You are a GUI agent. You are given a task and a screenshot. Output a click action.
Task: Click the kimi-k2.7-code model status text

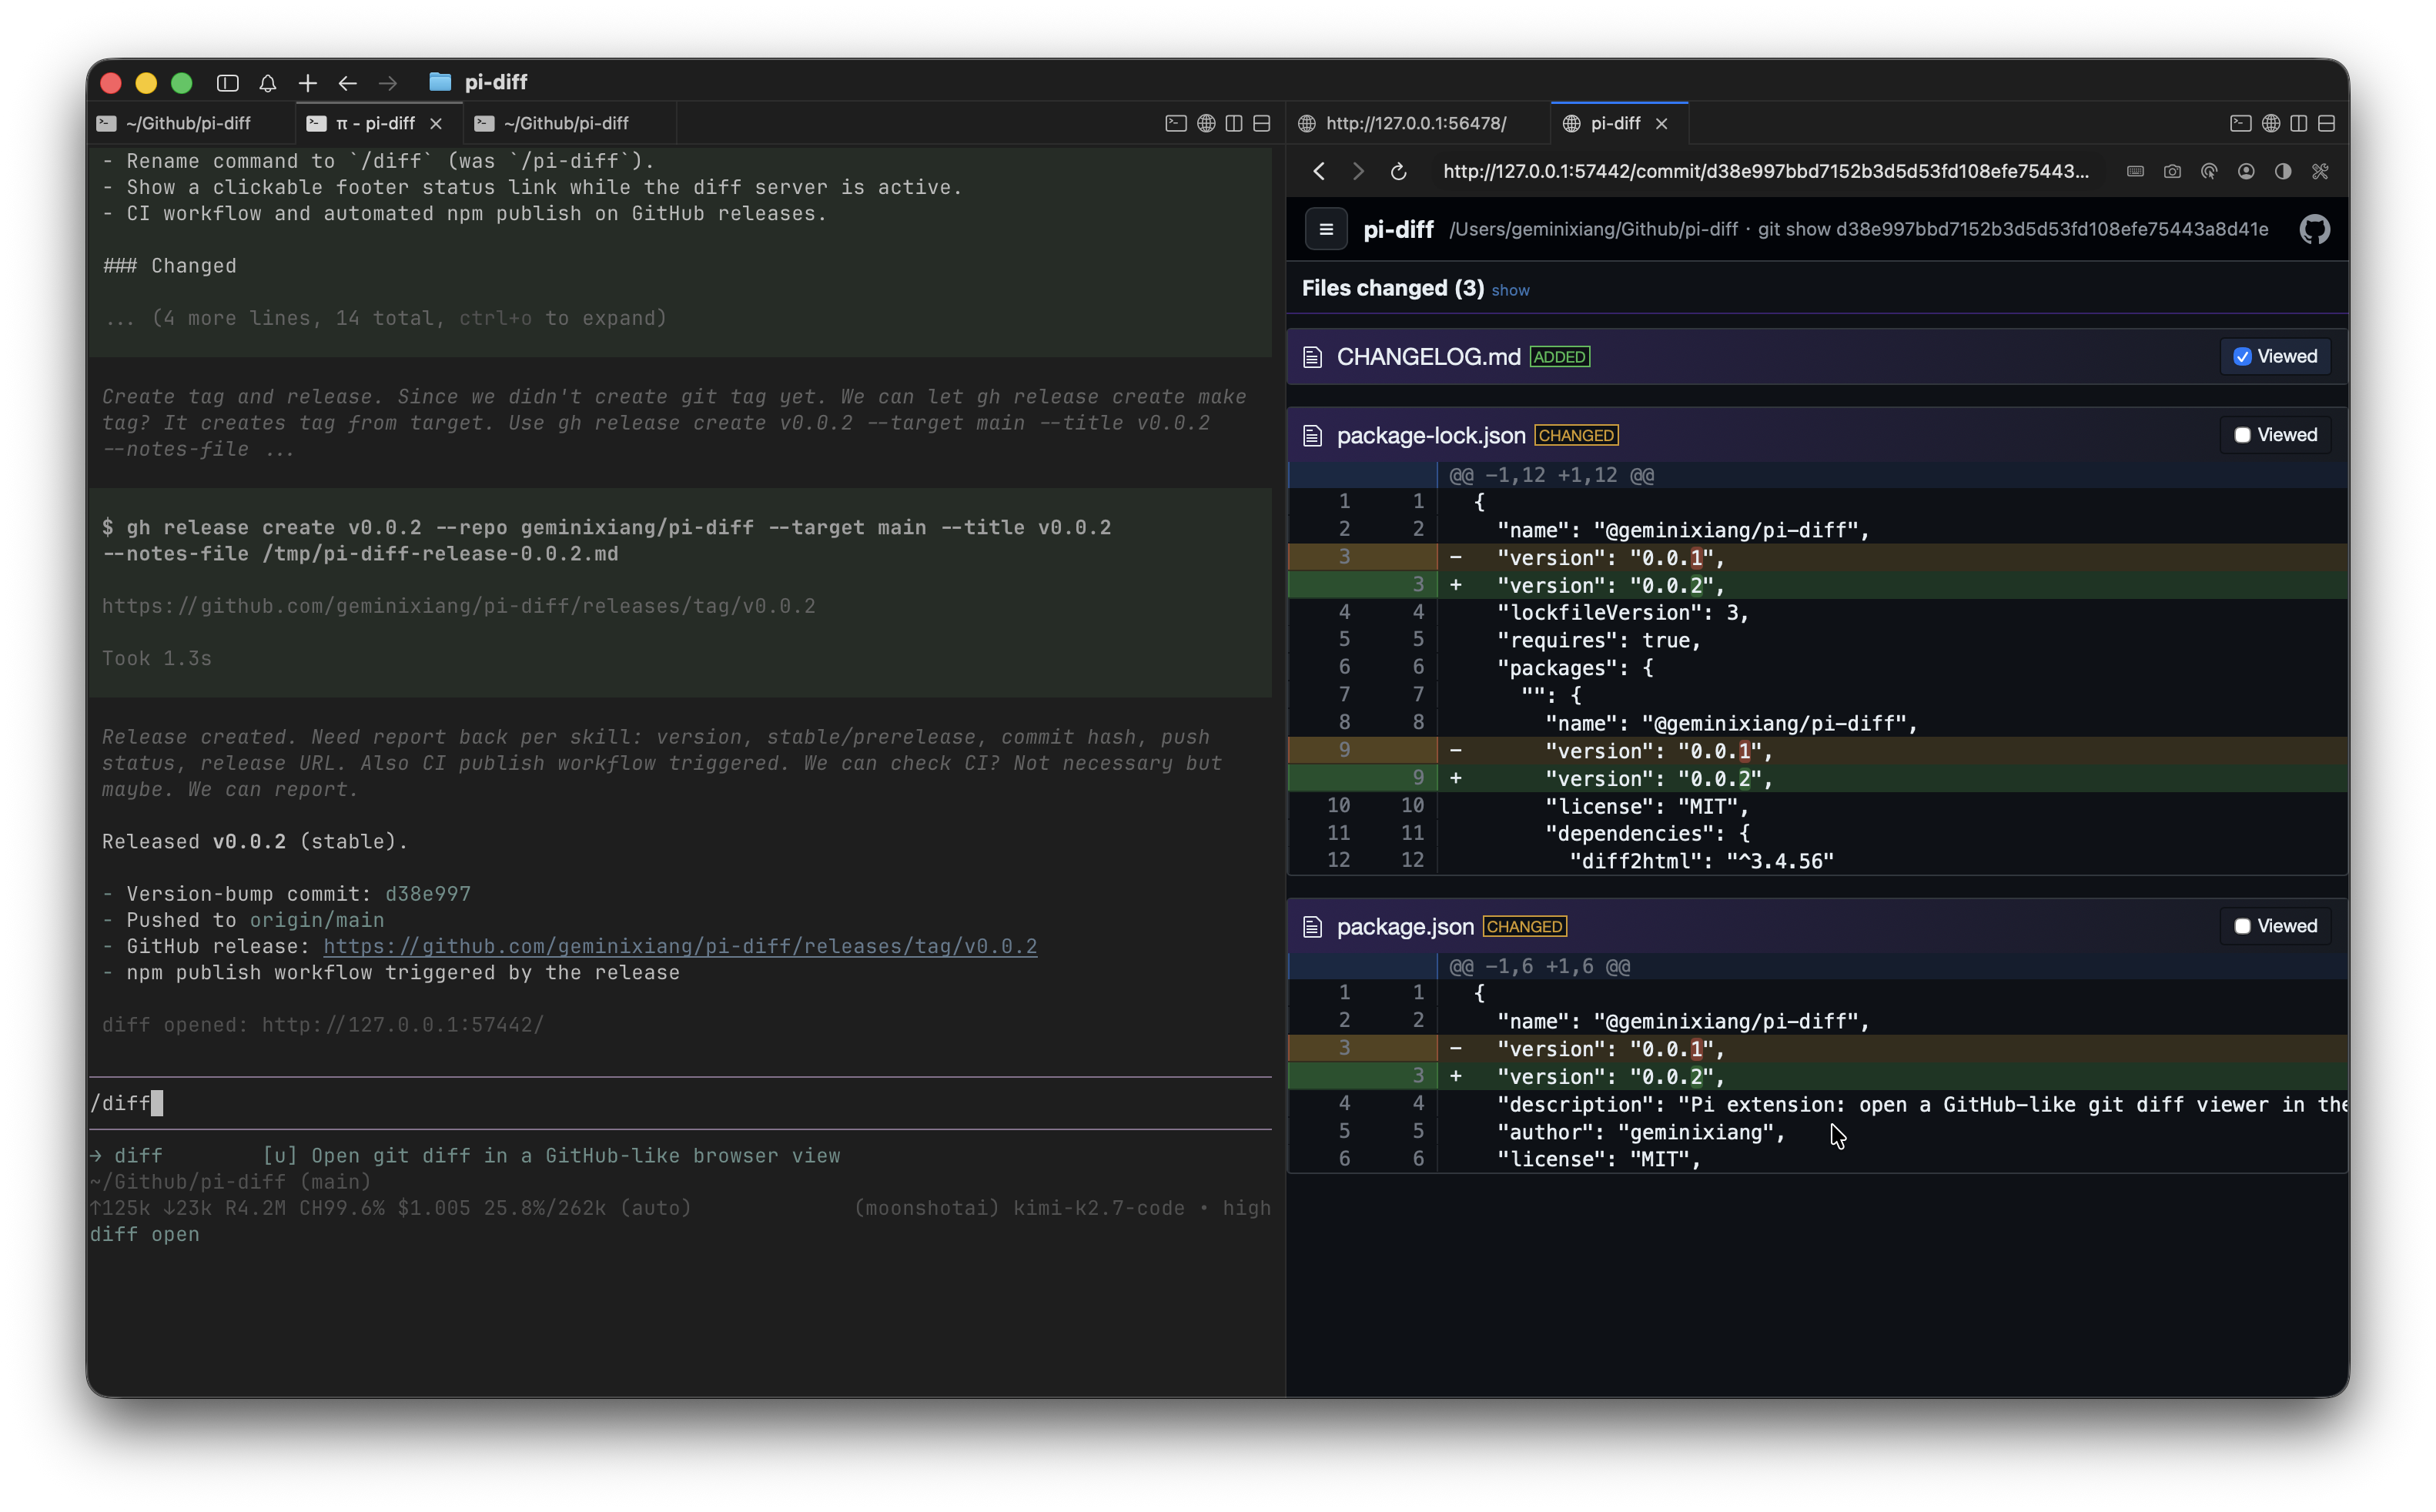pyautogui.click(x=1099, y=1208)
